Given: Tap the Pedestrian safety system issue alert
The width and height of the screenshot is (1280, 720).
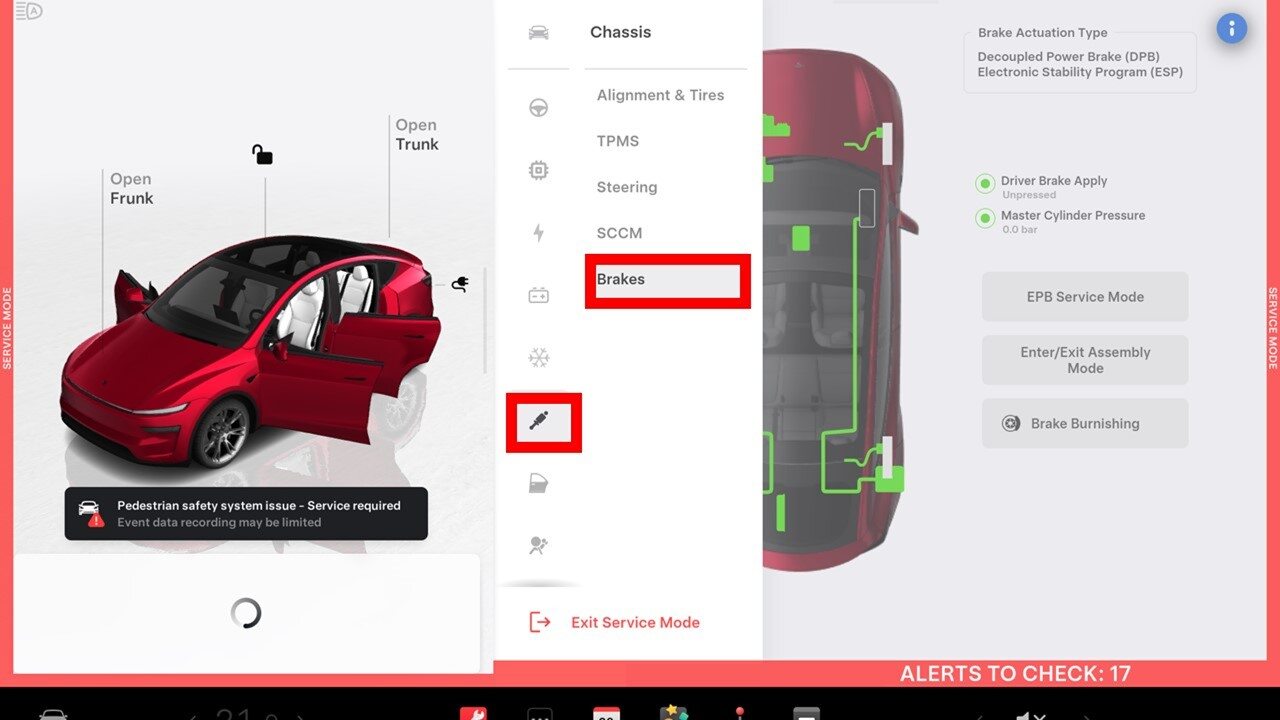Looking at the screenshot, I should pos(246,514).
